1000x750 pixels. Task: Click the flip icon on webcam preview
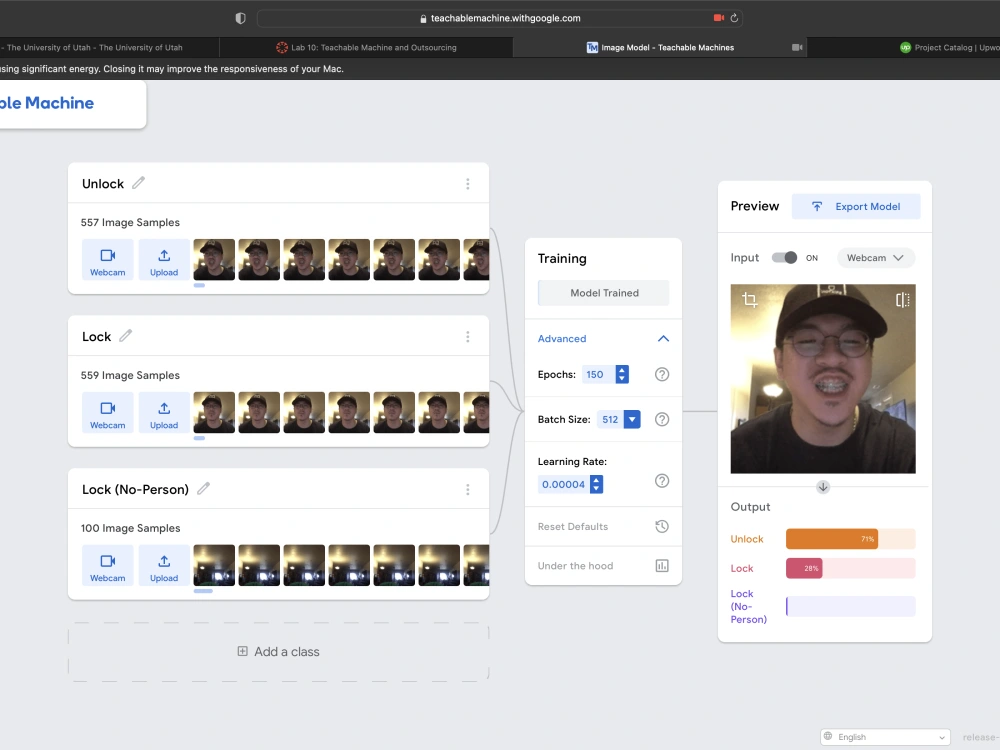tap(902, 300)
